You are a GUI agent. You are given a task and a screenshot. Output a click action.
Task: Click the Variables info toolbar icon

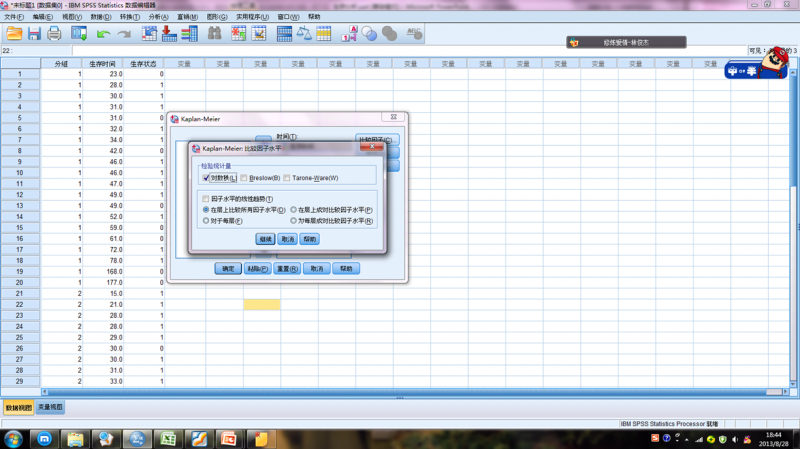click(189, 34)
